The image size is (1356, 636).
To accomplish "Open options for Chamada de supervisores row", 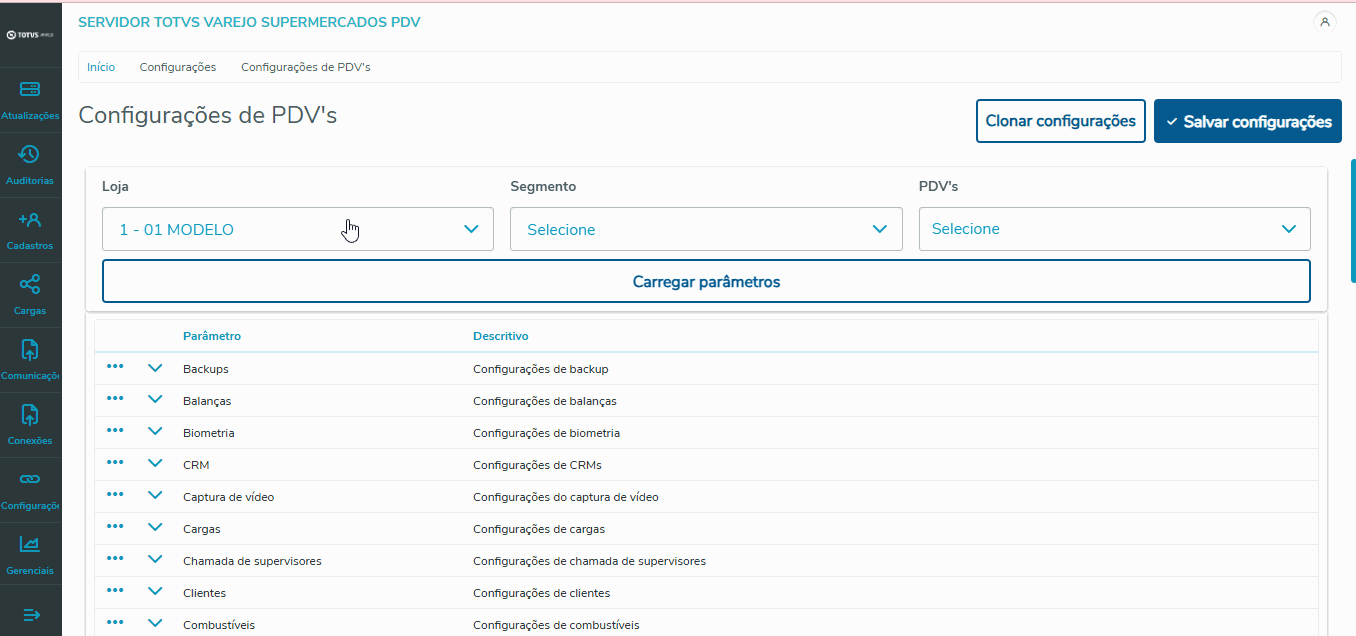I will 115,559.
